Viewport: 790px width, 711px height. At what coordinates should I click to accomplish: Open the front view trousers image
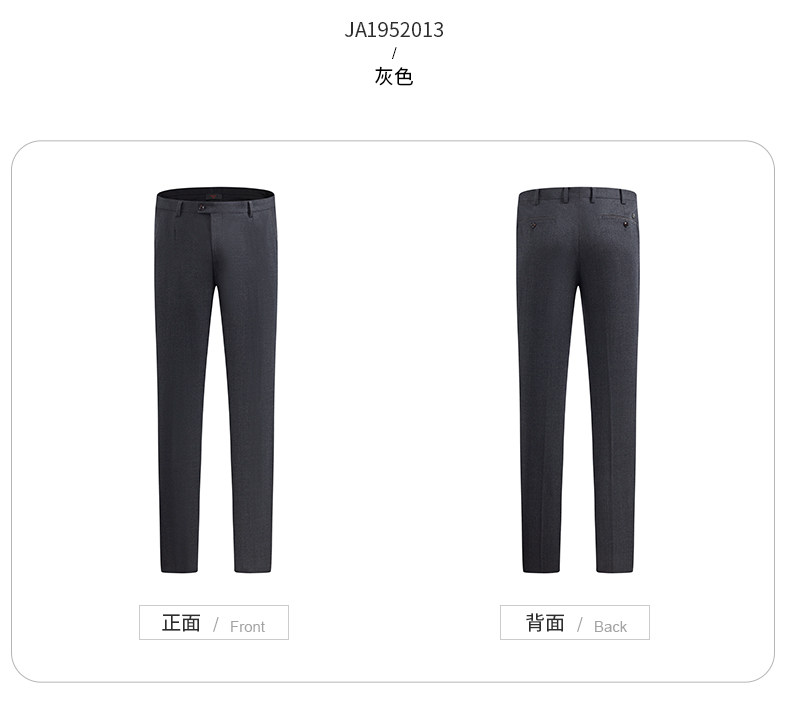pos(216,380)
